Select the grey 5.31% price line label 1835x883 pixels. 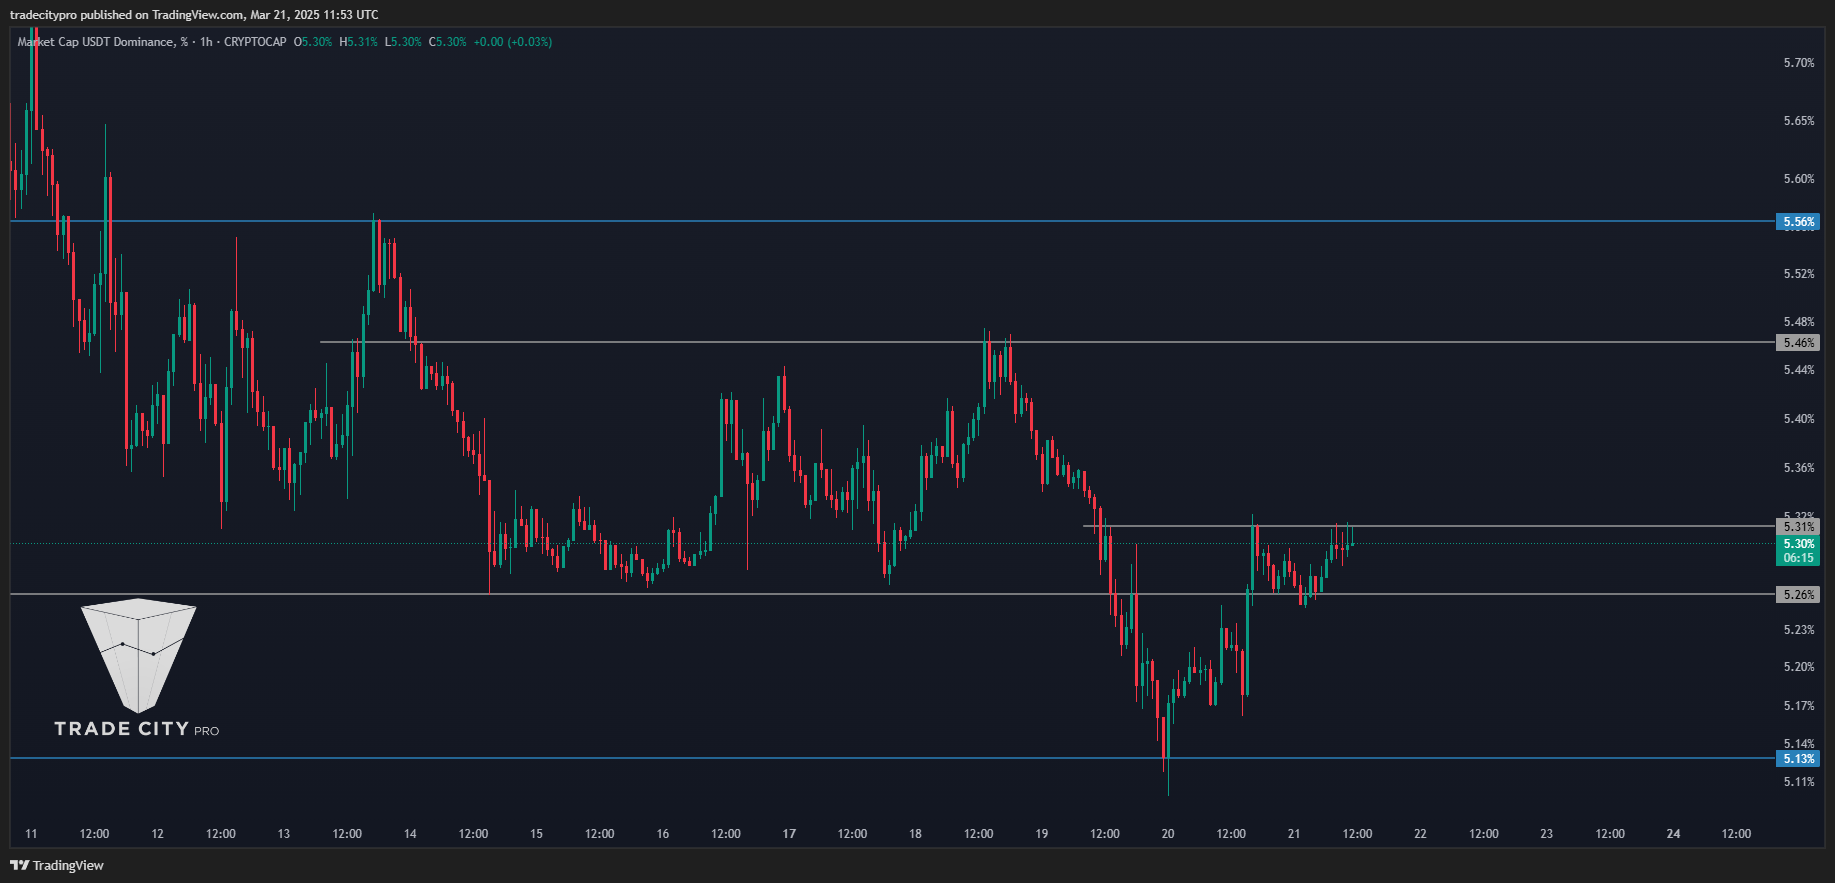1798,527
